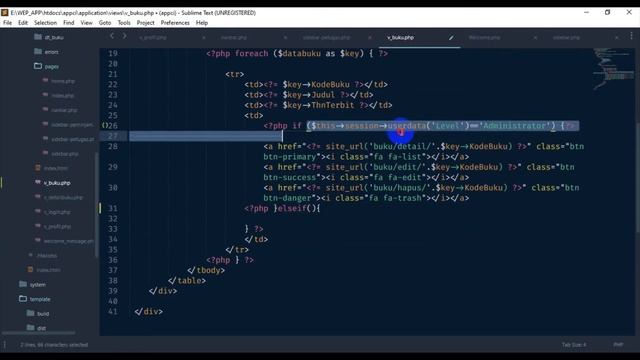Click the code minimap

click(x=613, y=69)
